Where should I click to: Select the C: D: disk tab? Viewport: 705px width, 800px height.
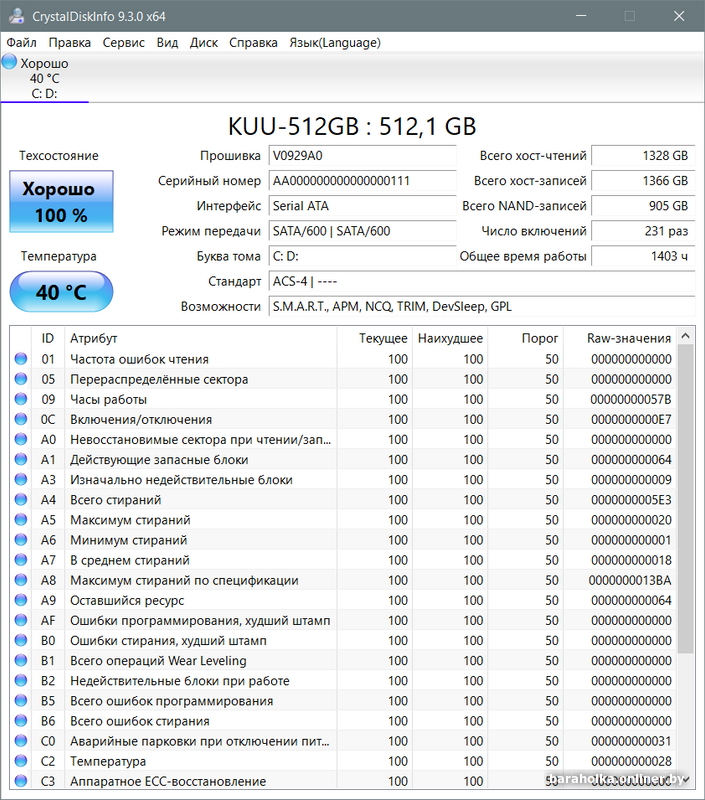44,78
